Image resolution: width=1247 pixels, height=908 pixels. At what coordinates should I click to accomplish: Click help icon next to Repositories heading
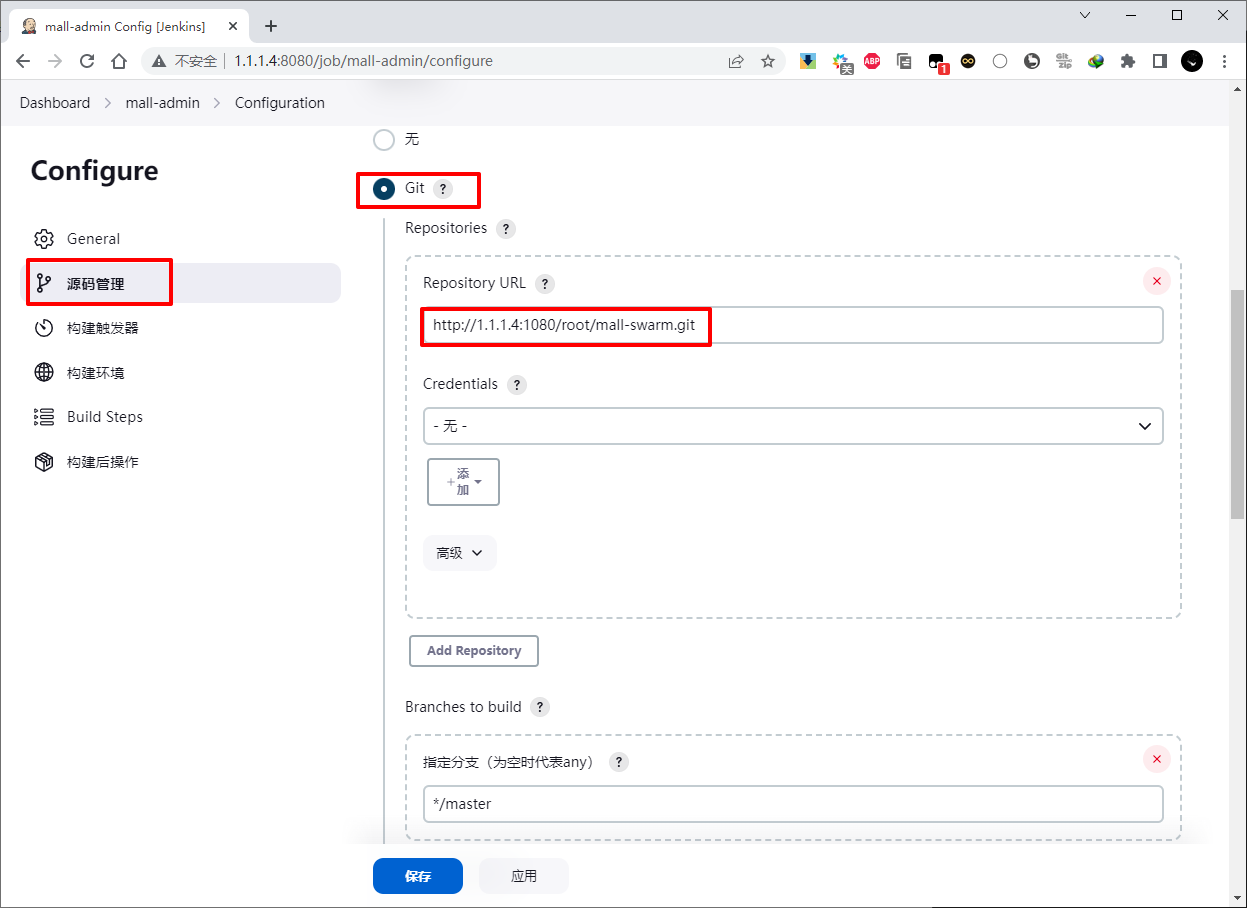click(506, 229)
